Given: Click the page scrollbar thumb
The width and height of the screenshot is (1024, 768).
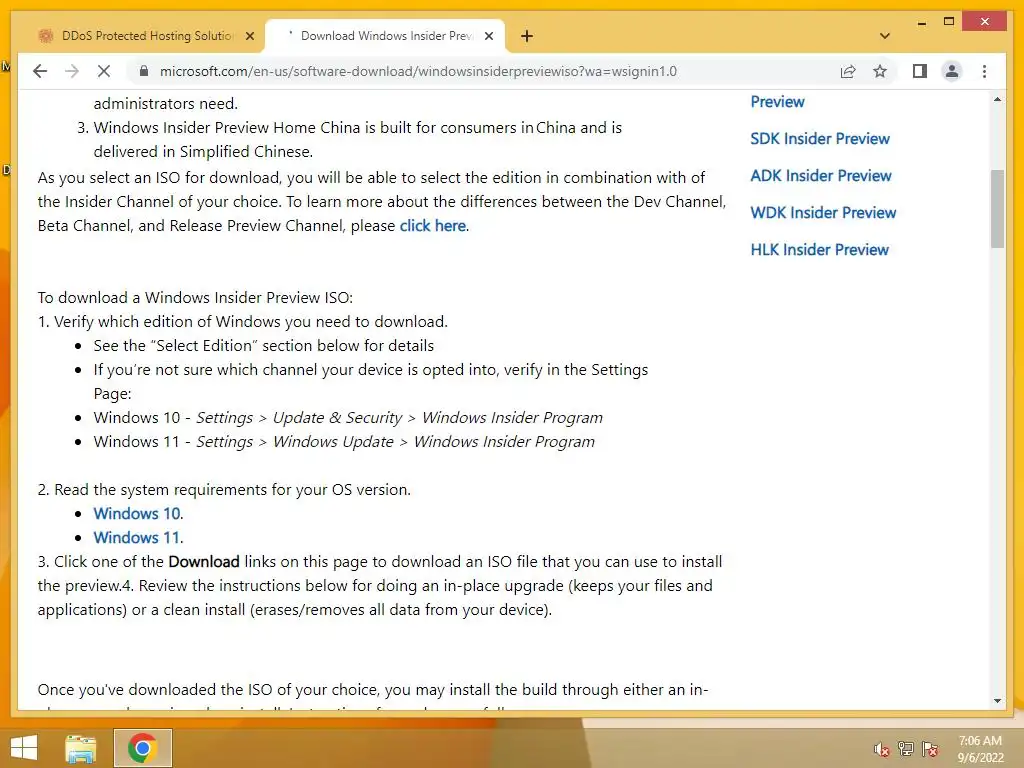Looking at the screenshot, I should pyautogui.click(x=997, y=209).
